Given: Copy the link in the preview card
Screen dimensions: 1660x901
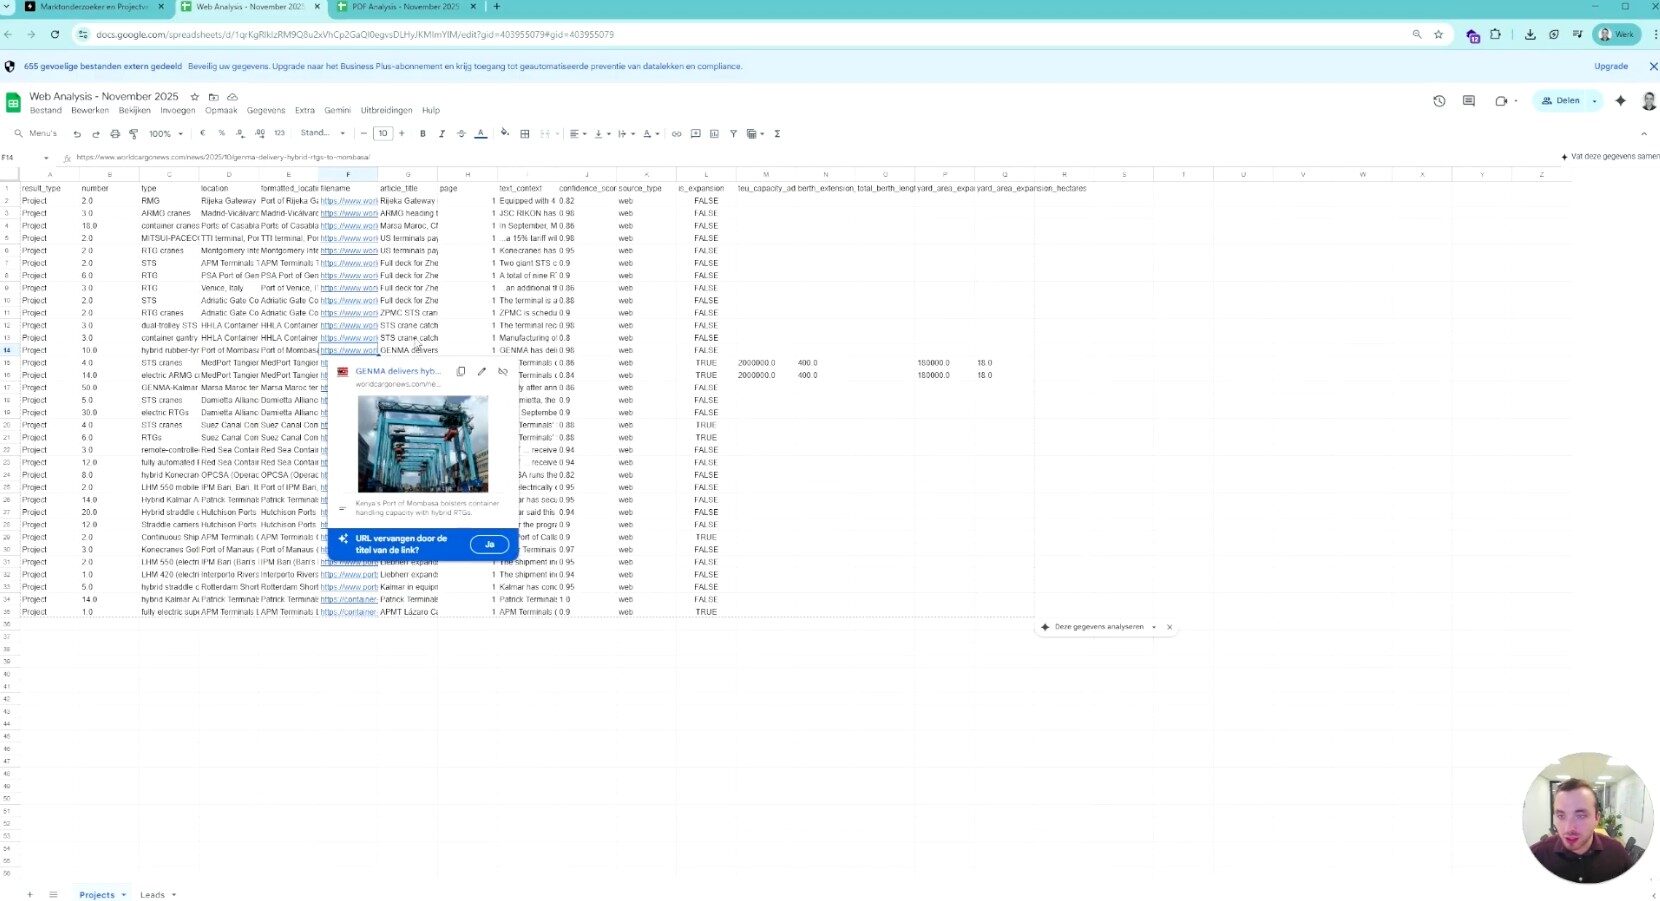Looking at the screenshot, I should tap(461, 371).
